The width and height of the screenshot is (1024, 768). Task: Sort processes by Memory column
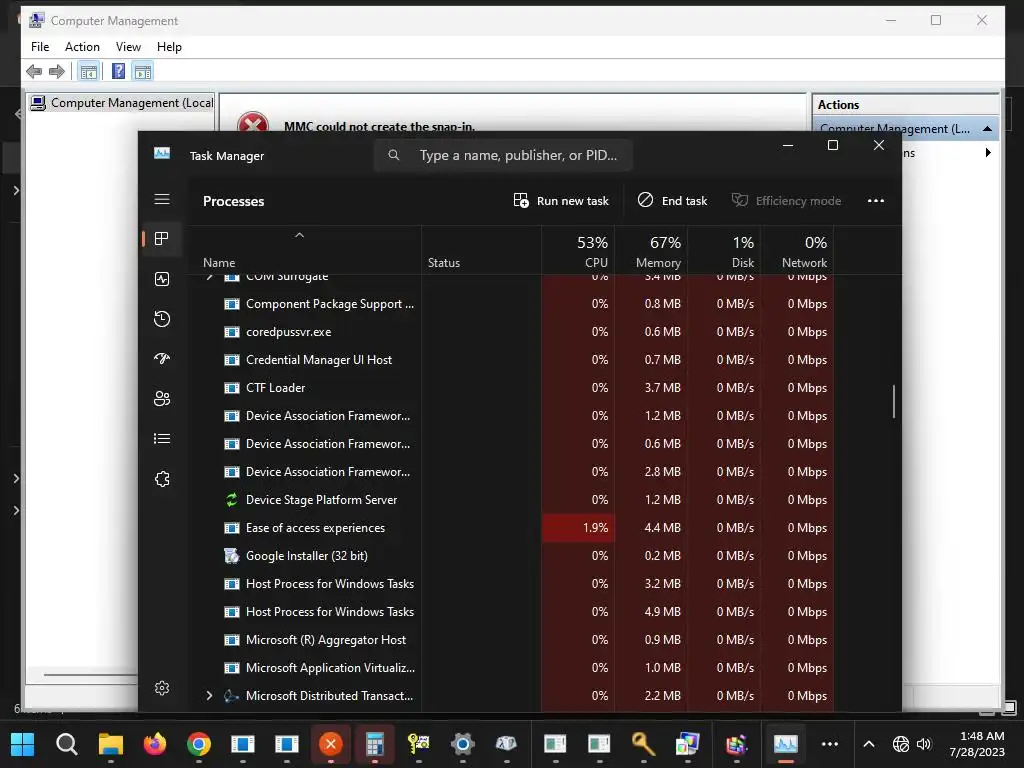651,250
